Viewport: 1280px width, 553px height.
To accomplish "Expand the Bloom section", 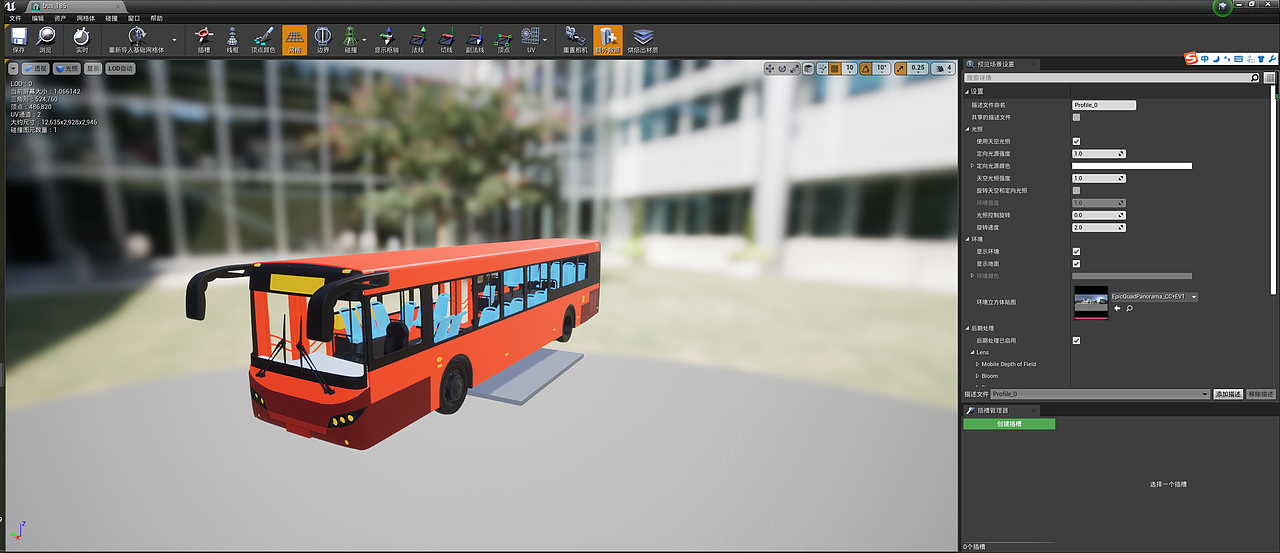I will (978, 376).
